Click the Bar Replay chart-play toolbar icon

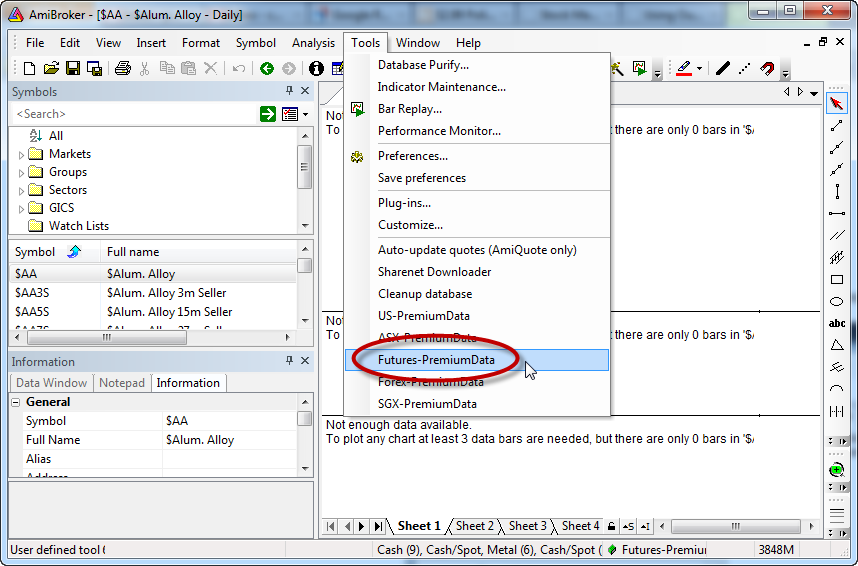click(x=639, y=68)
